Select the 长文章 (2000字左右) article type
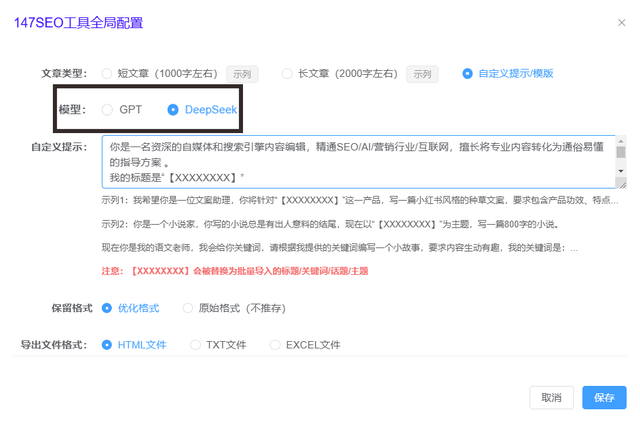This screenshot has width=640, height=422. pos(287,73)
